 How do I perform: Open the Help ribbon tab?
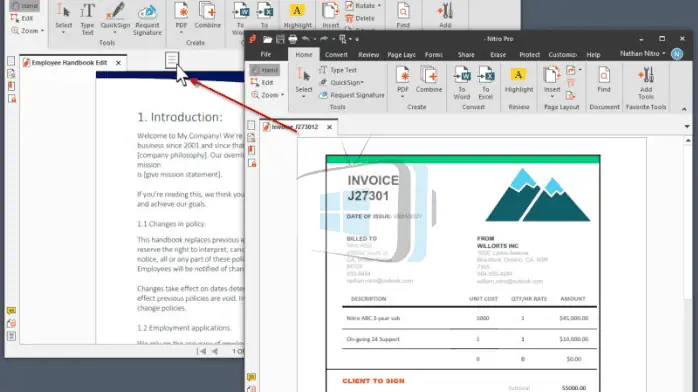click(x=593, y=55)
